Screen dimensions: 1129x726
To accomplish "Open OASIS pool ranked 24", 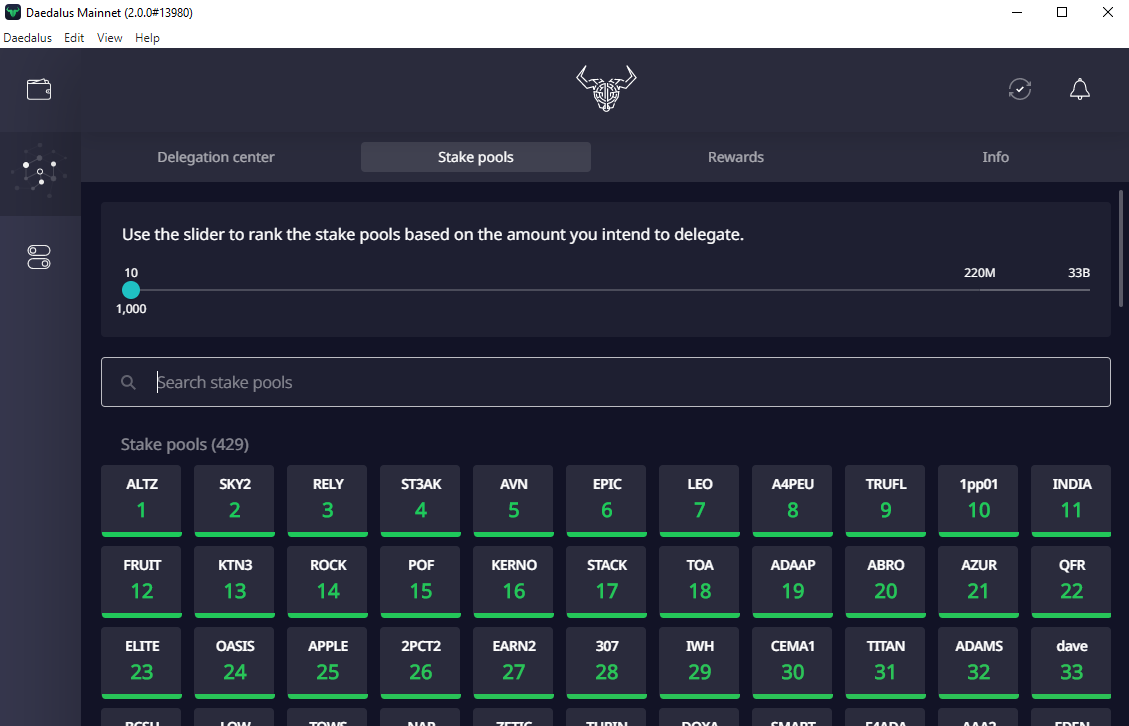I will (234, 663).
